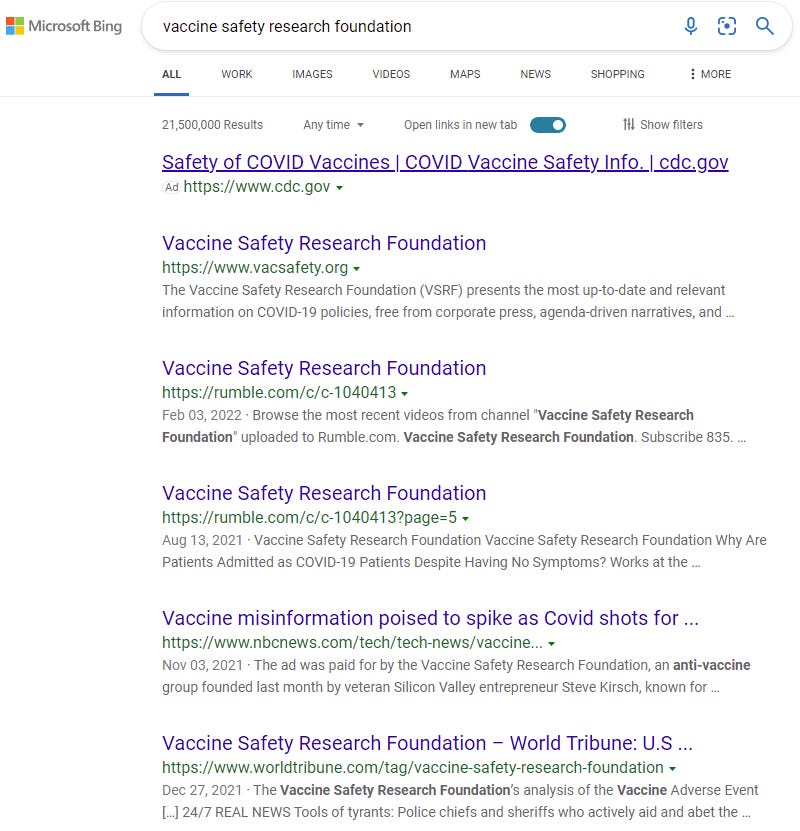
Task: Click the Show filters text label
Action: click(x=671, y=125)
